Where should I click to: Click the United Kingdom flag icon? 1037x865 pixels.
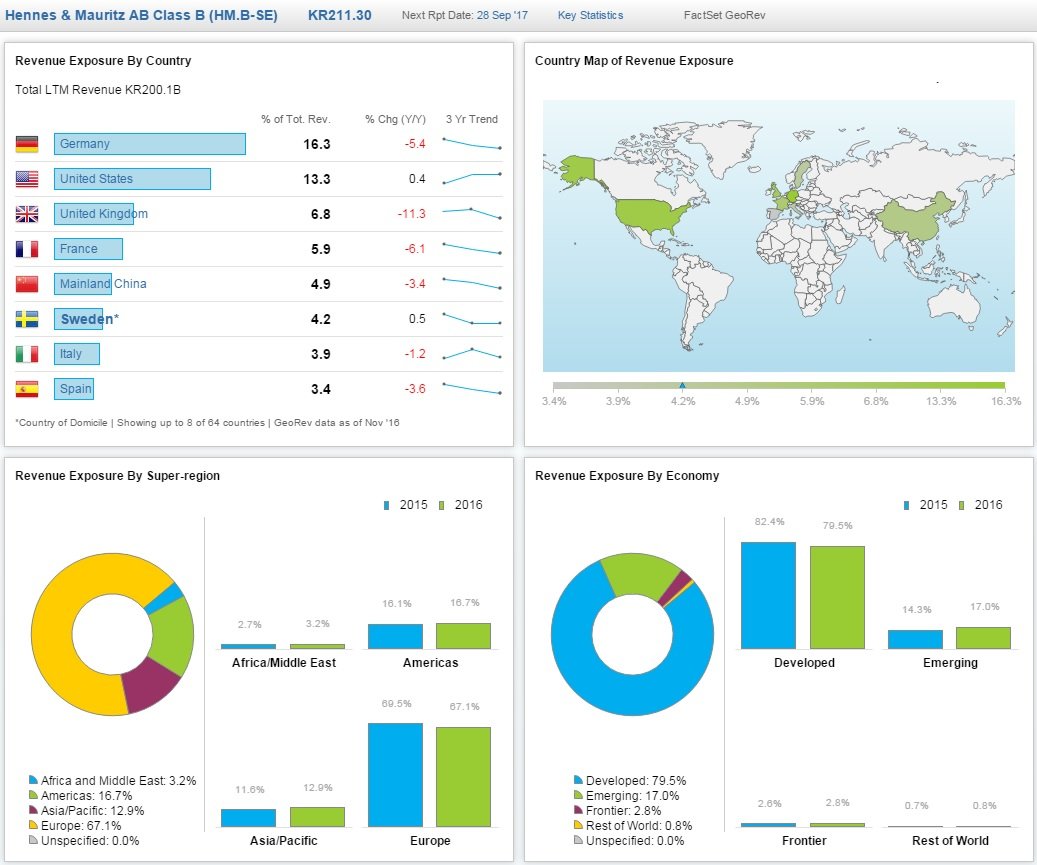[27, 214]
